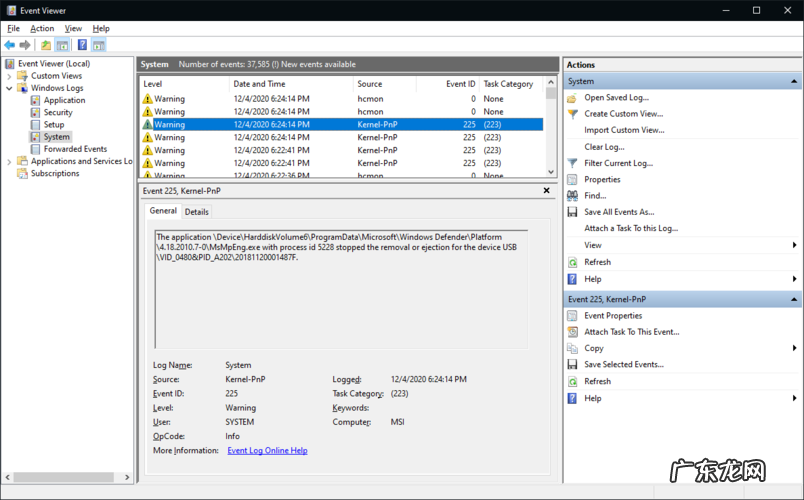
Task: Open the Event Log Online Help link
Action: click(x=267, y=451)
